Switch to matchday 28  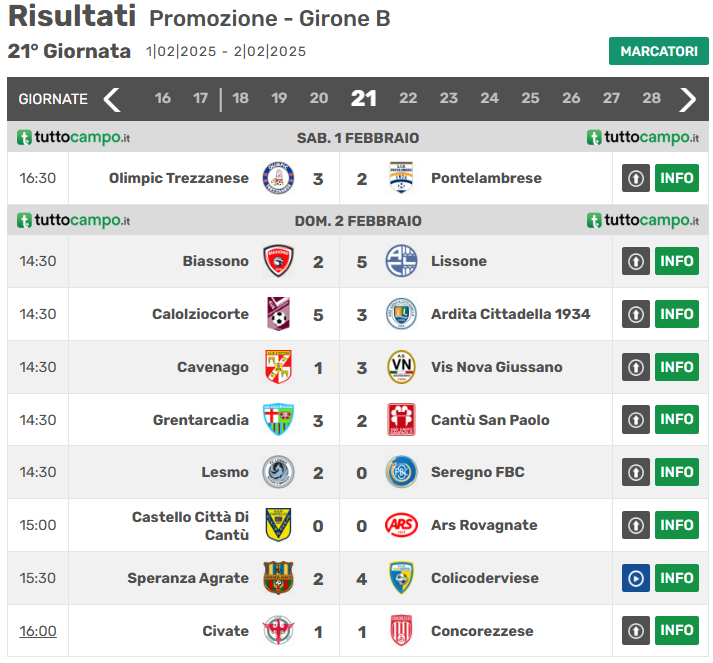click(652, 98)
